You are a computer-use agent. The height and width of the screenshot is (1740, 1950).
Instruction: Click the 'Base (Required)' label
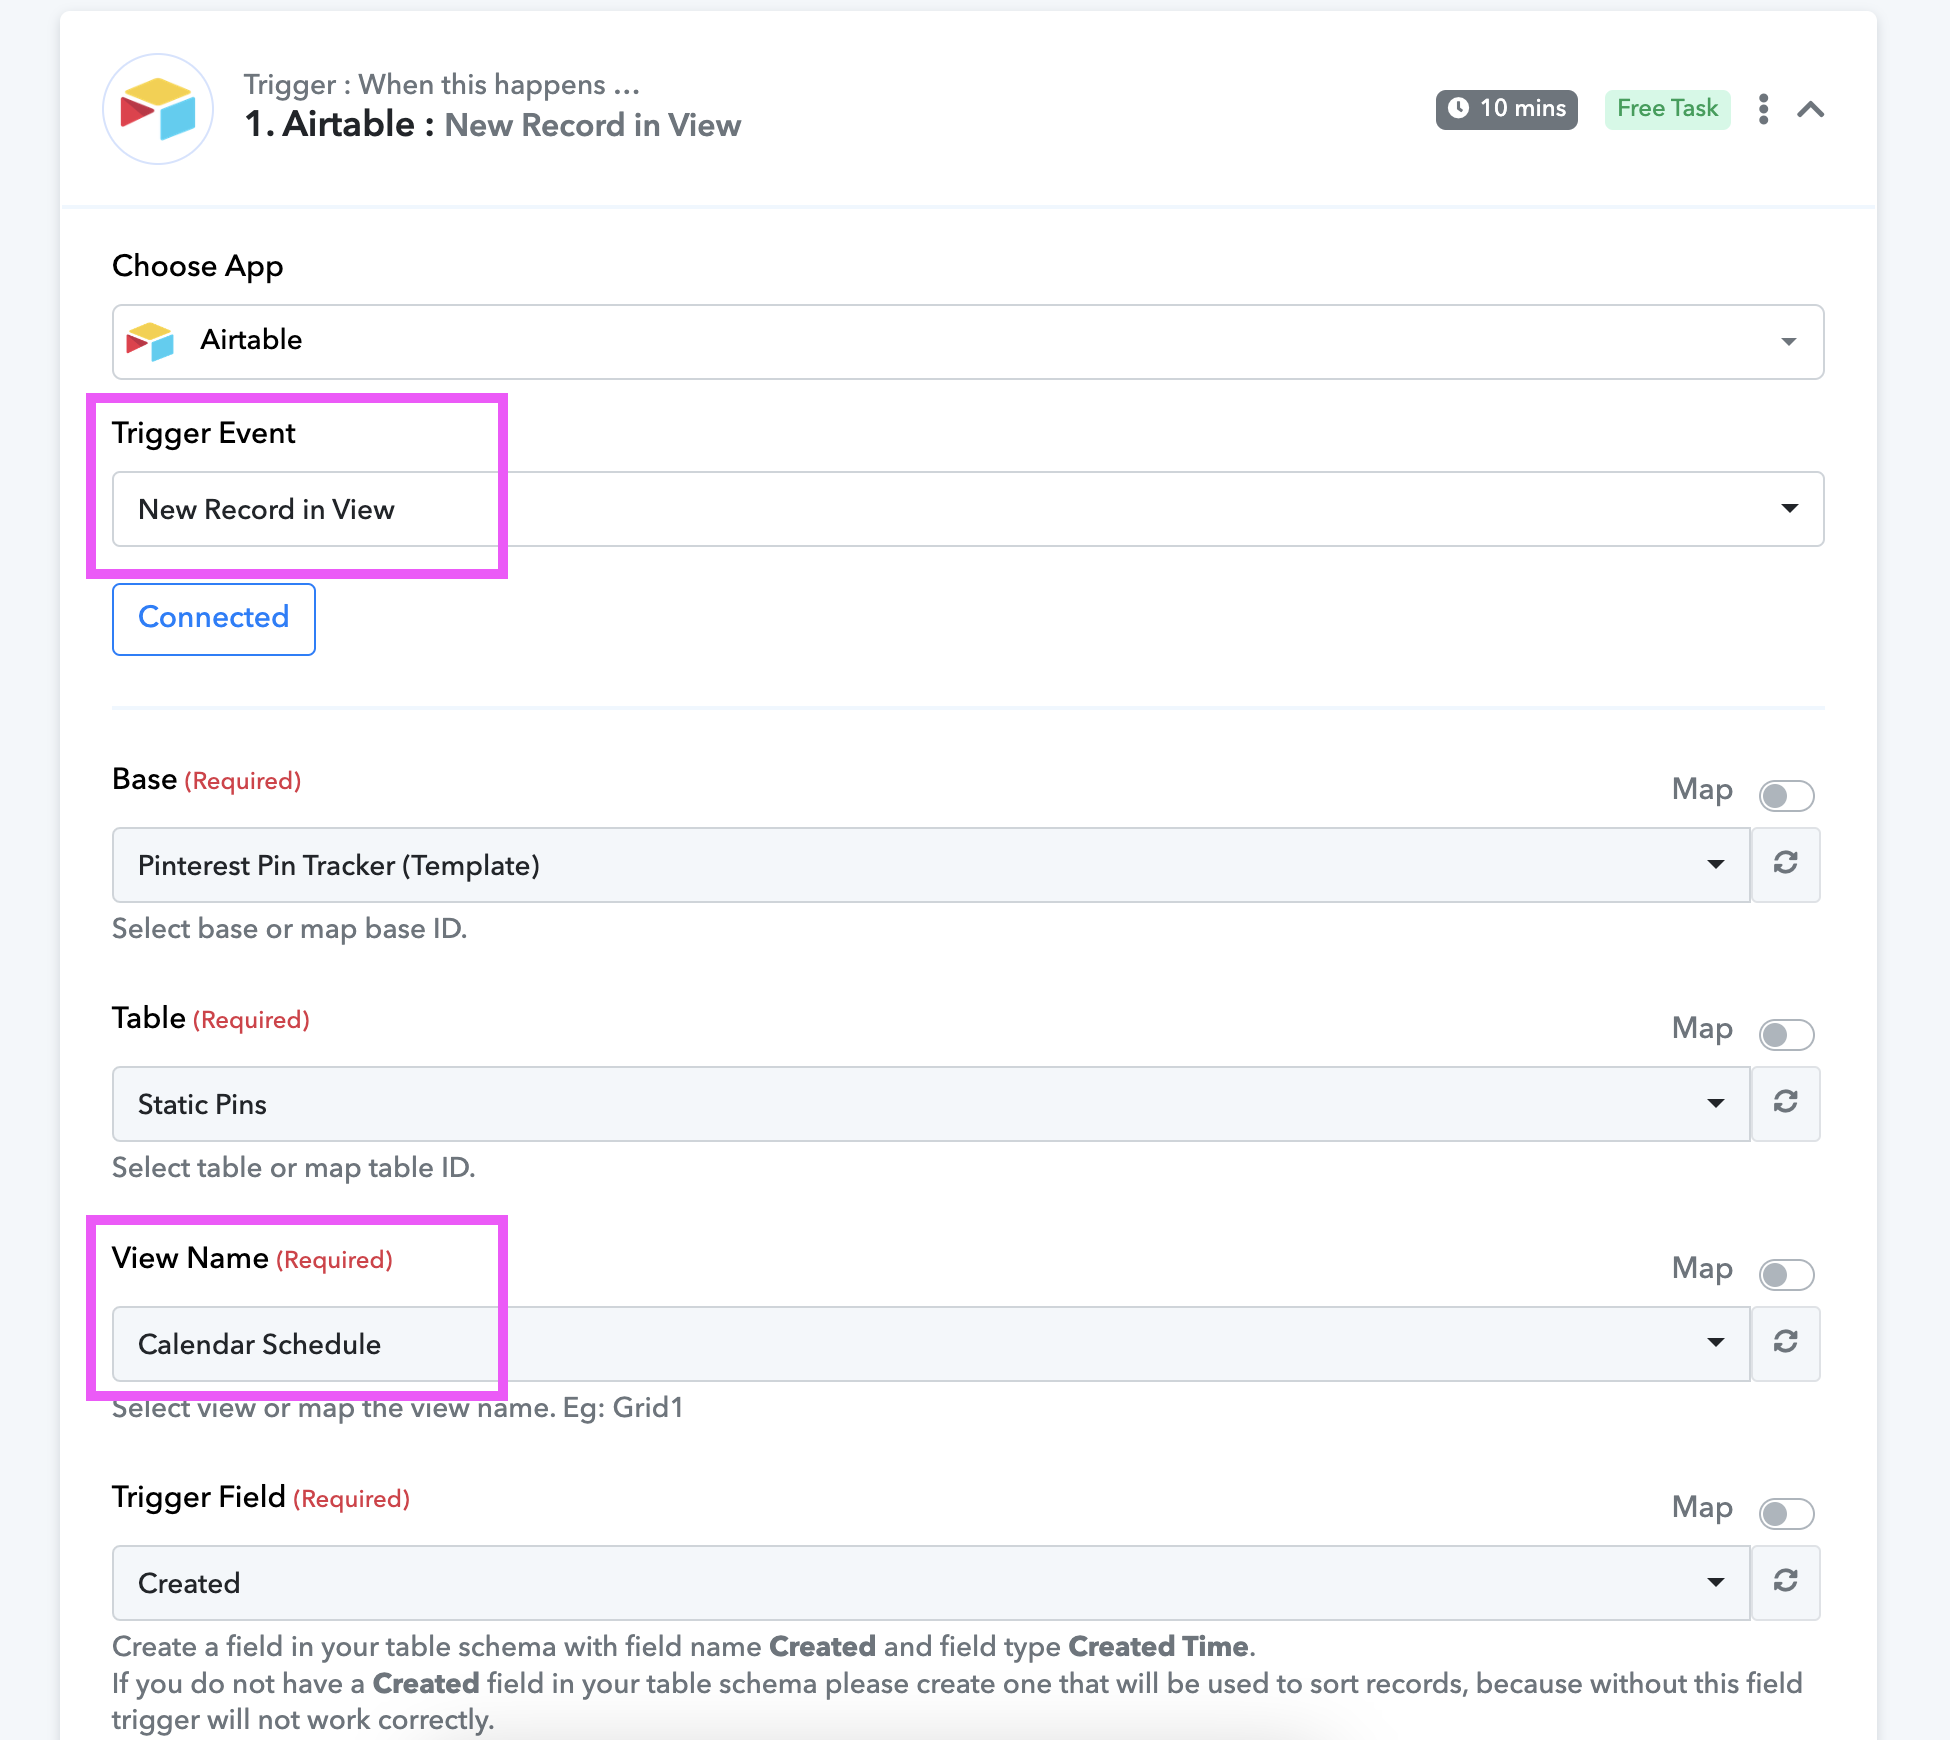click(207, 779)
